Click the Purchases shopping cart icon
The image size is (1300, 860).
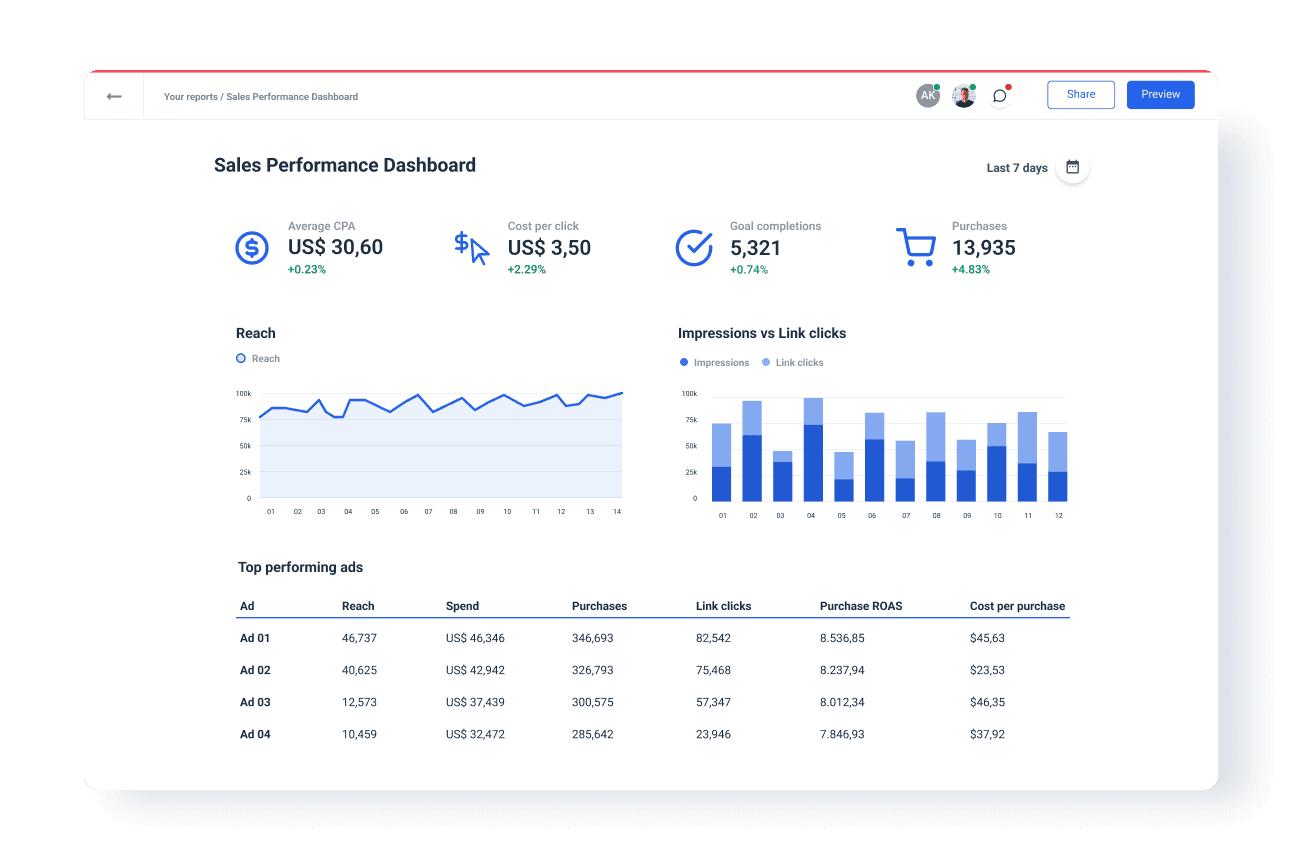[916, 248]
